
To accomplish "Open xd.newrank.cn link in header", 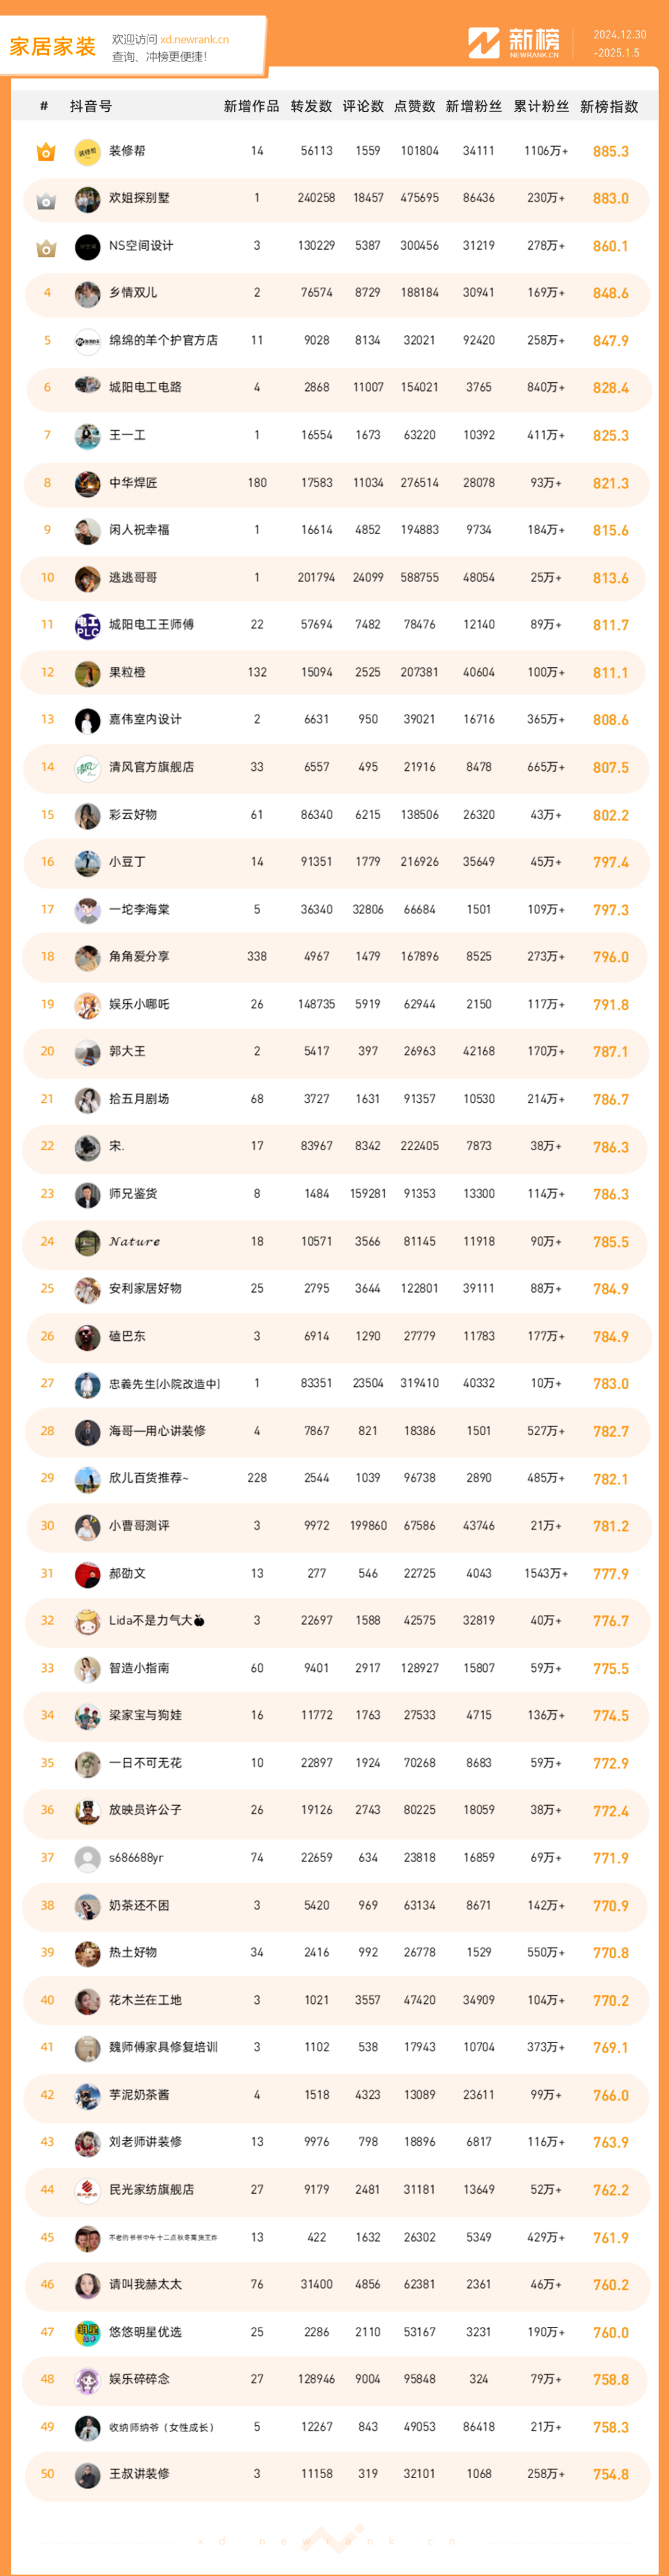I will pyautogui.click(x=194, y=40).
